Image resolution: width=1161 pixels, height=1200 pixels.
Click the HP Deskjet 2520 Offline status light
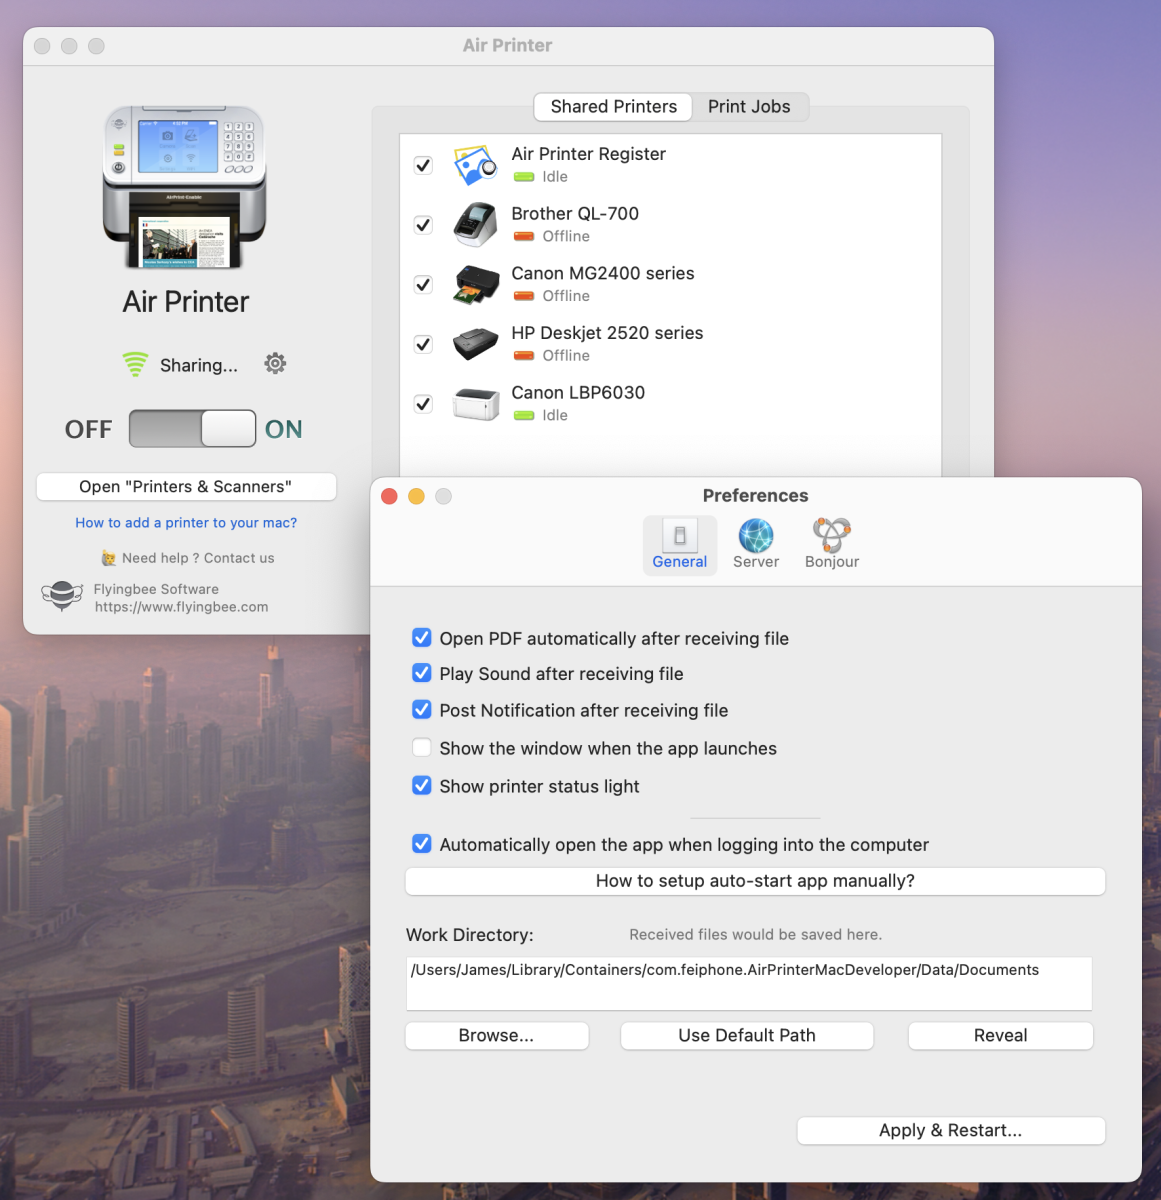tap(524, 356)
